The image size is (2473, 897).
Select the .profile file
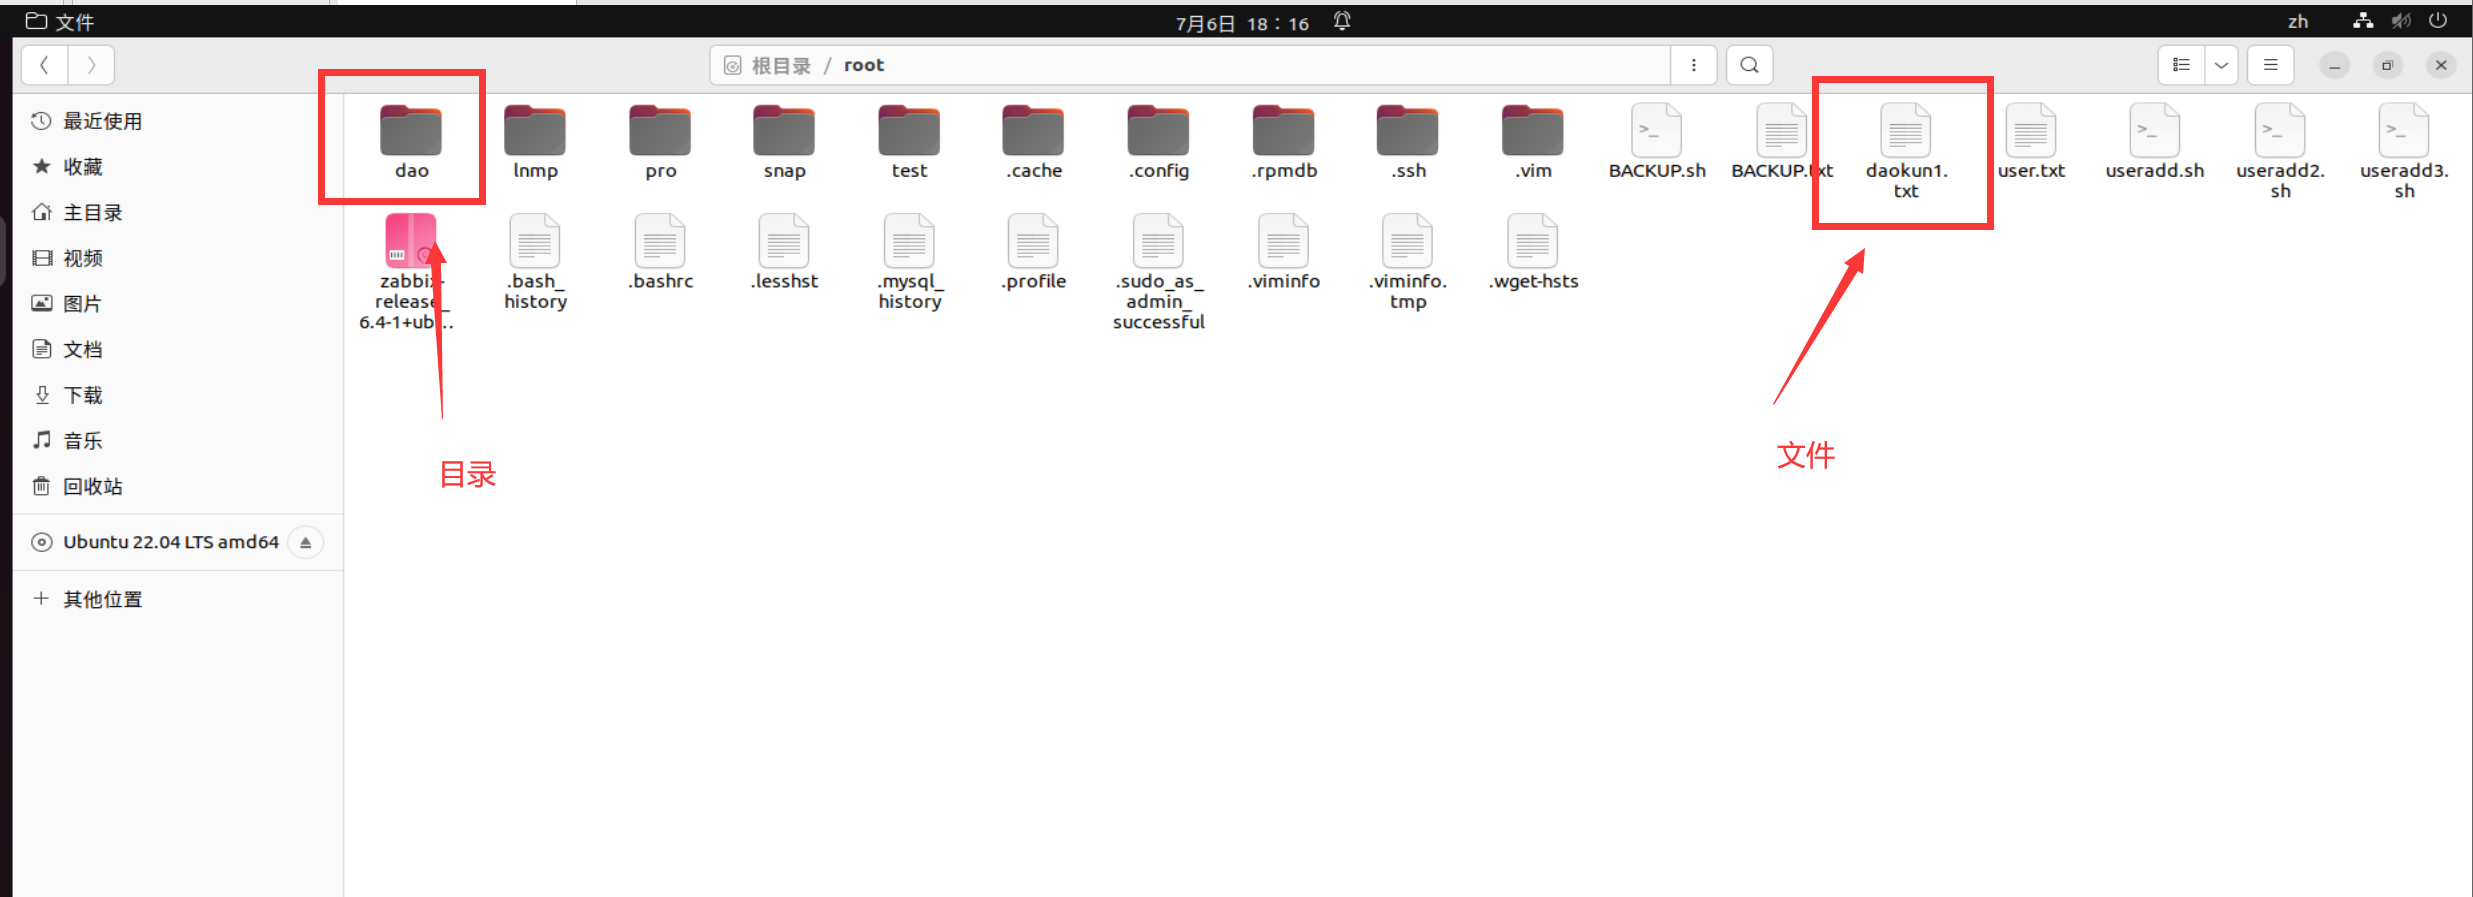pos(1033,252)
